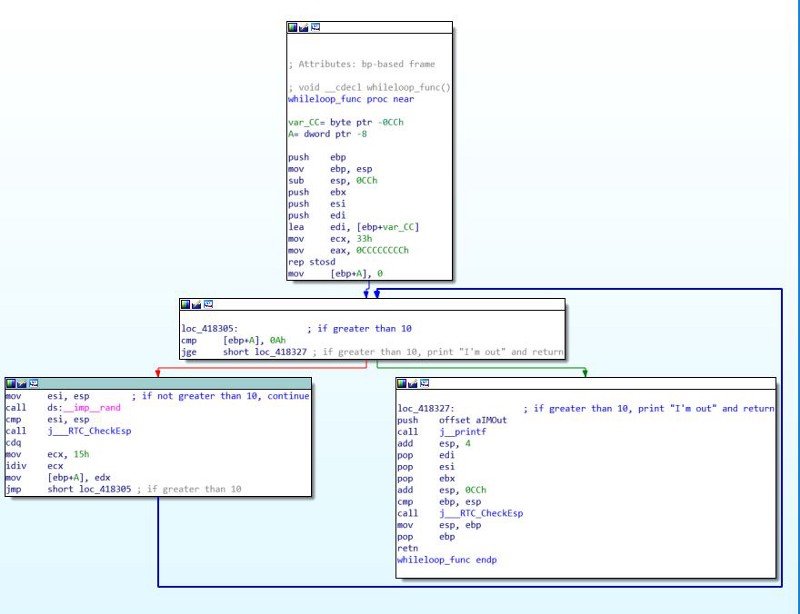Select the 'jge short loc_418327' instruction
800x614 pixels.
coord(244,352)
